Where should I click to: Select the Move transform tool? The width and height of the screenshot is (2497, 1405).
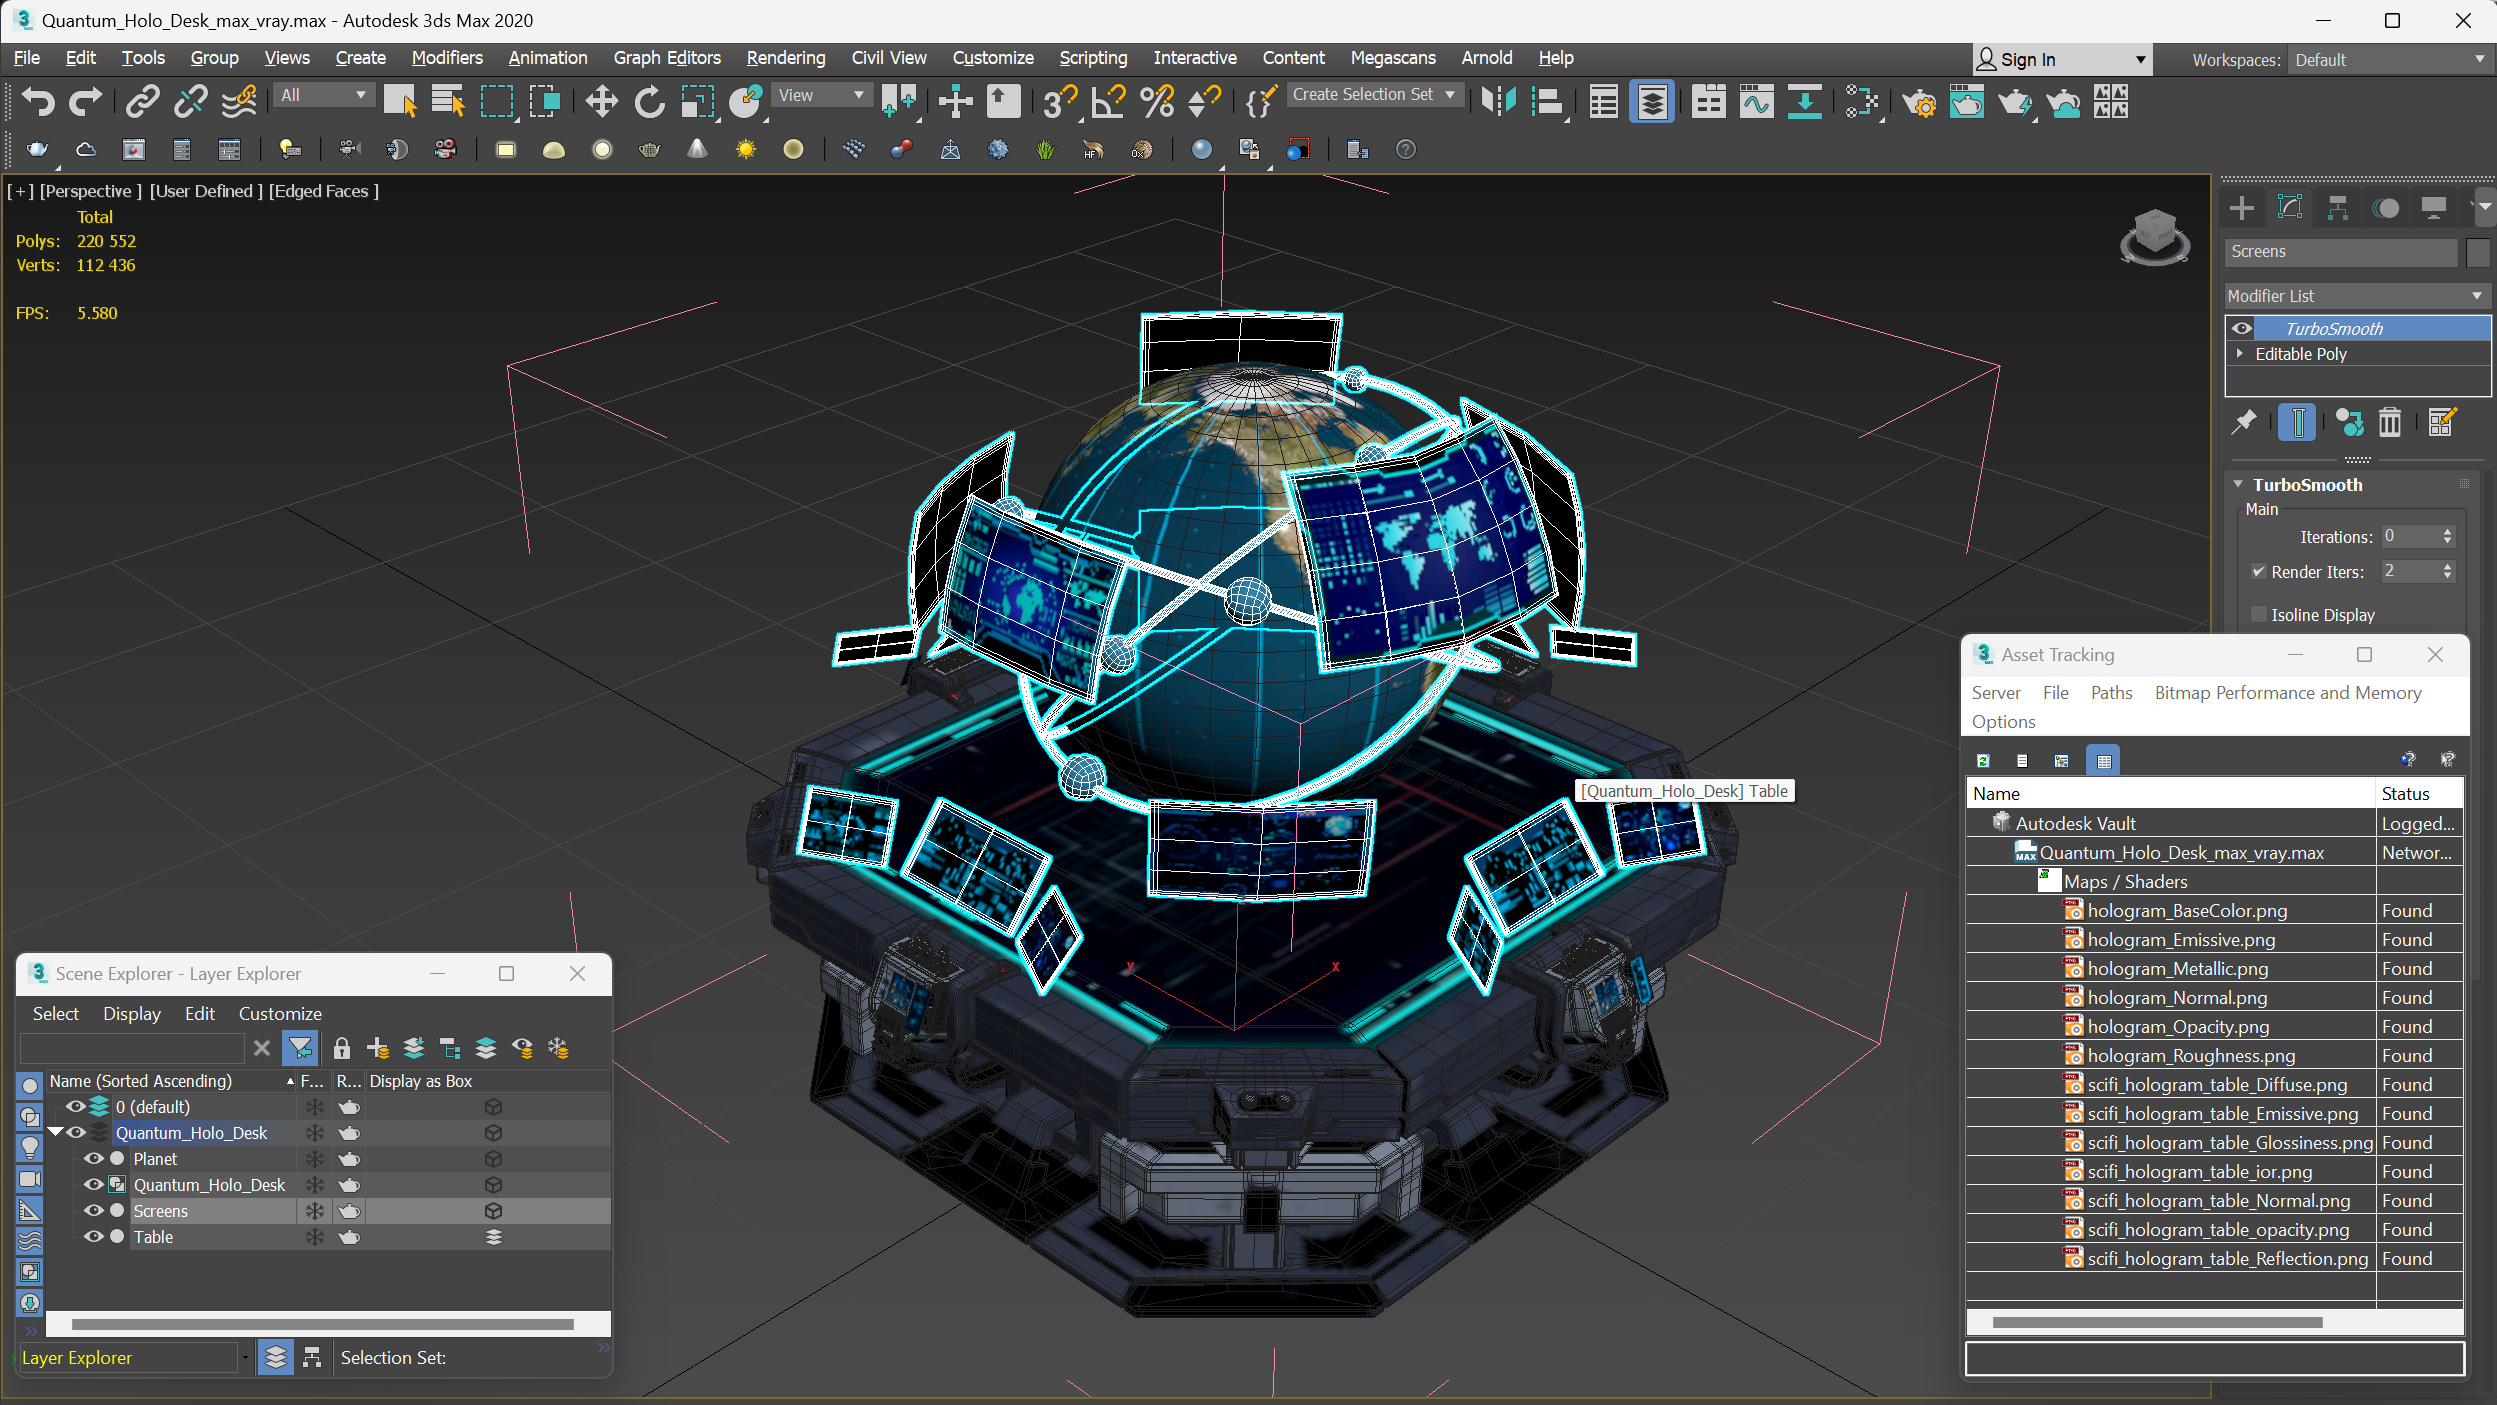(601, 101)
